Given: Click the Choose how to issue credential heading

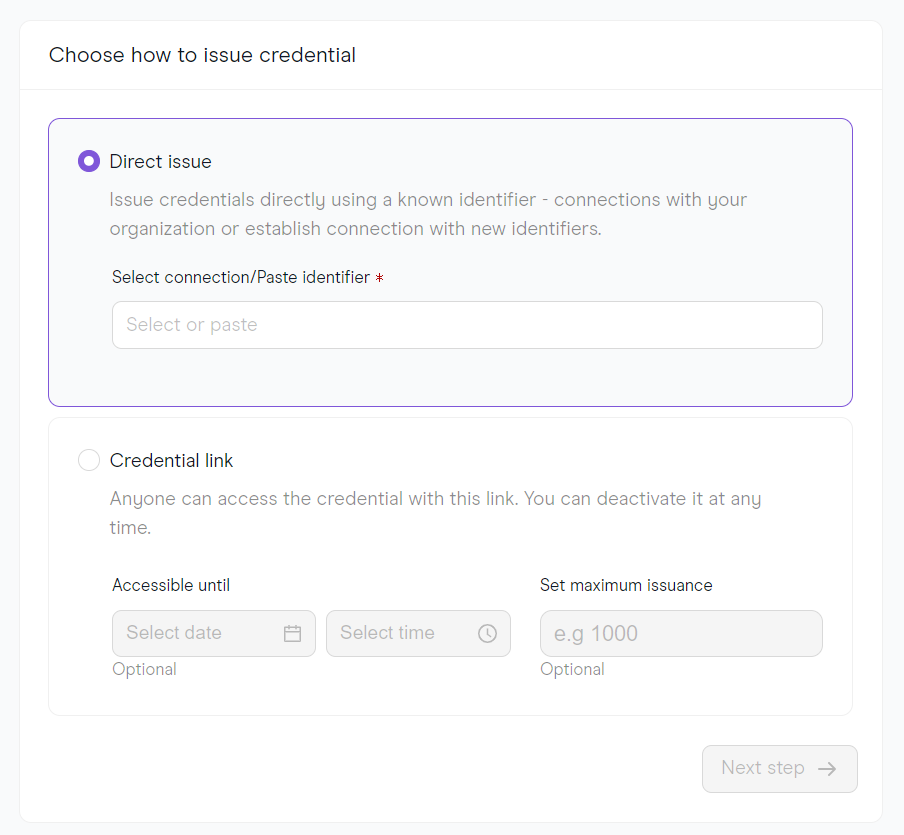Looking at the screenshot, I should click(x=202, y=55).
